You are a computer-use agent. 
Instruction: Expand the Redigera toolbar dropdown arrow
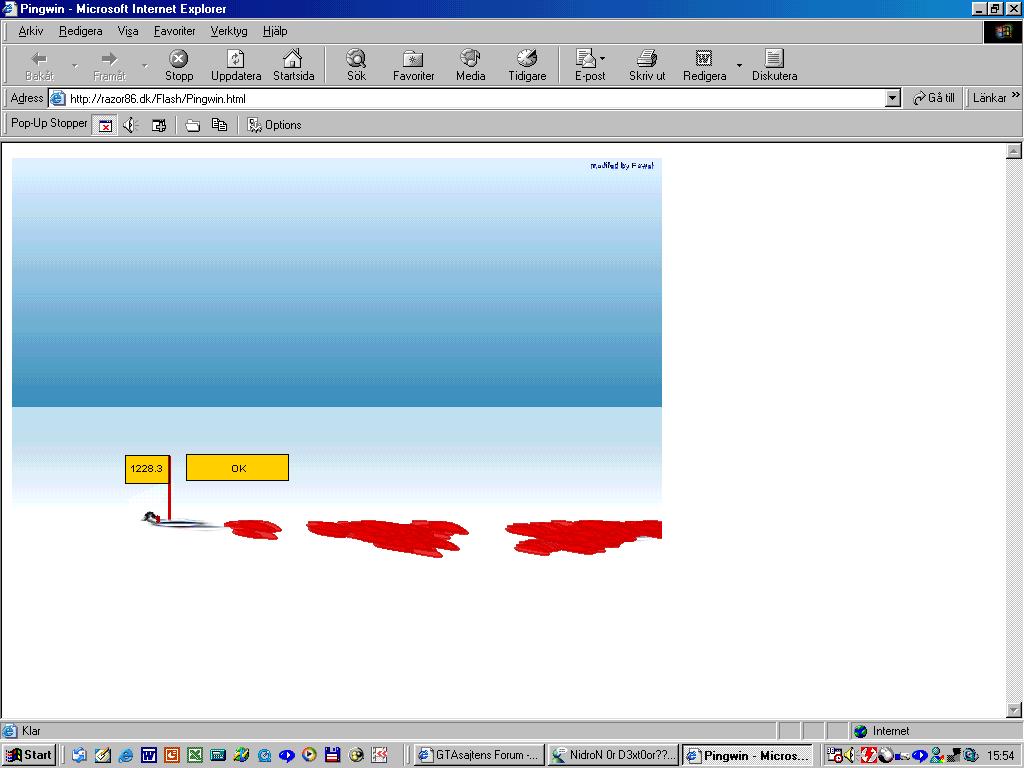(x=740, y=66)
